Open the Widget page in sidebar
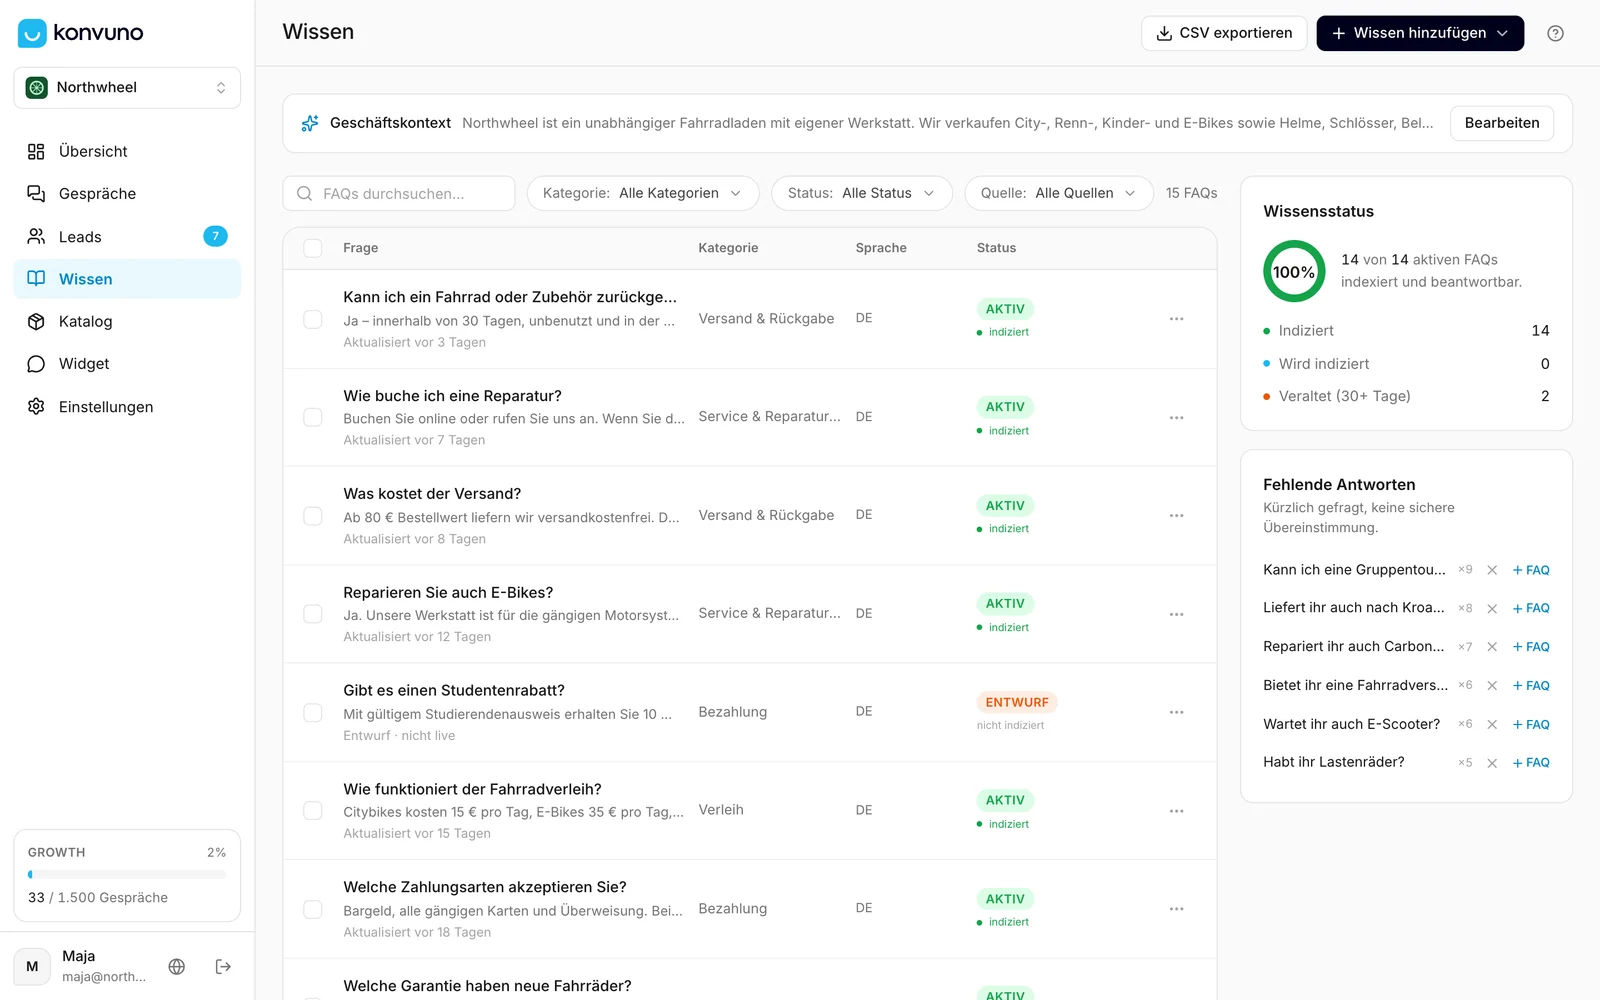The width and height of the screenshot is (1600, 1000). tap(127, 364)
